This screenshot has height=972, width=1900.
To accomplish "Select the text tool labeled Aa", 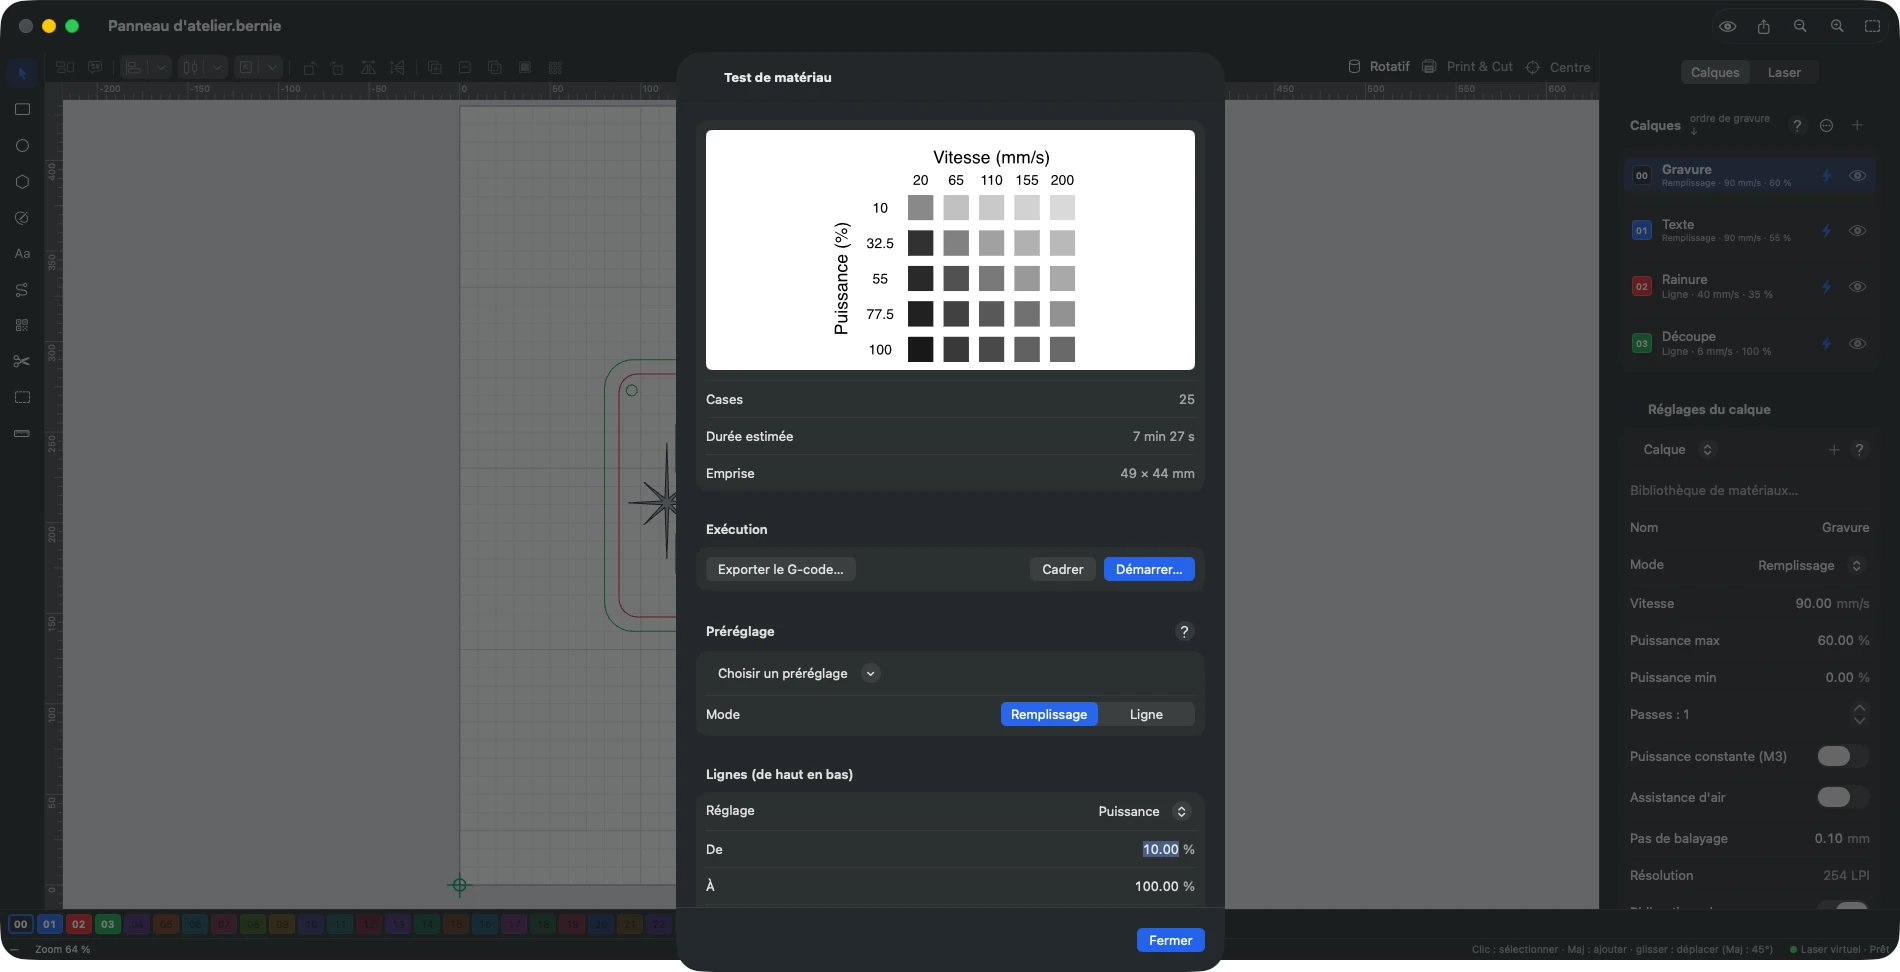I will [x=22, y=254].
